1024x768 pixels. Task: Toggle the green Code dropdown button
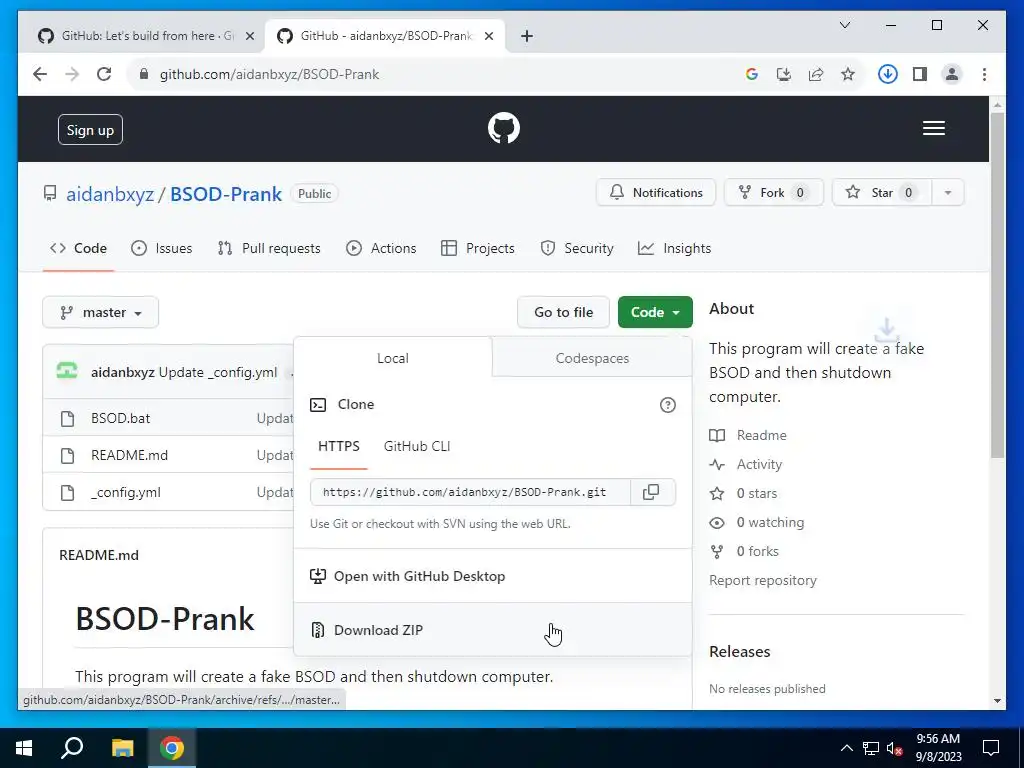coord(655,312)
